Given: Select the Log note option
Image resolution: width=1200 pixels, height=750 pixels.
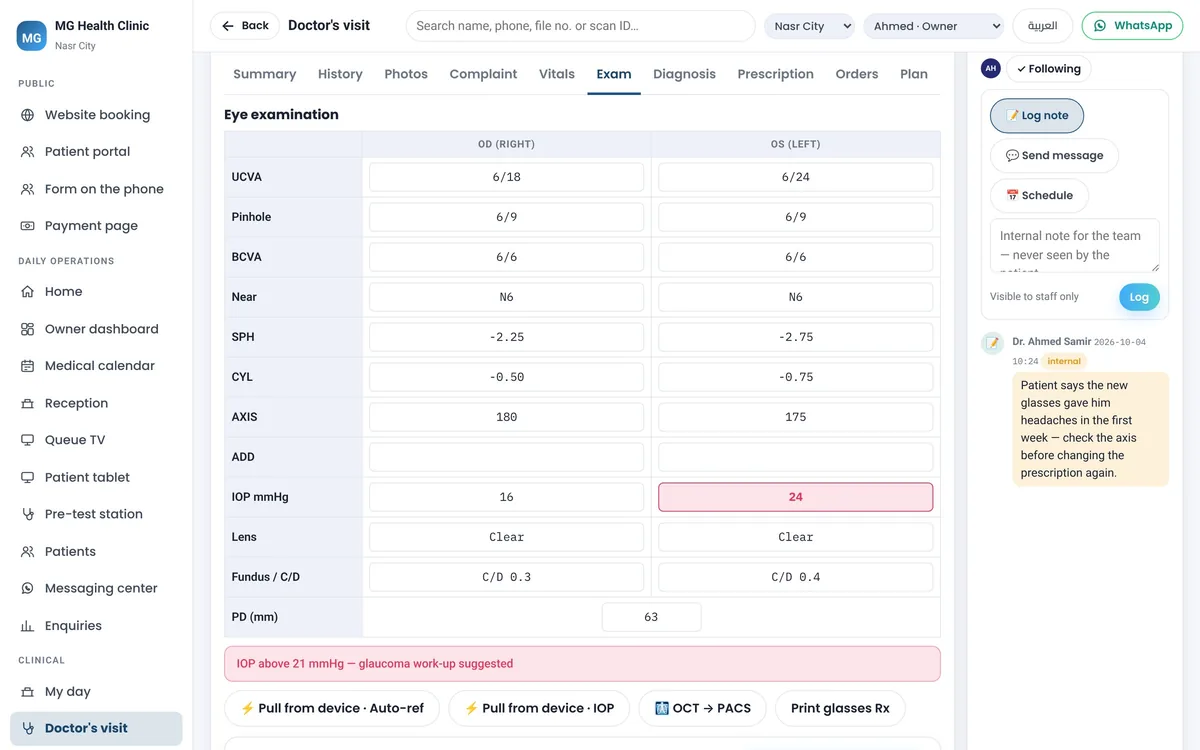Looking at the screenshot, I should coord(1037,116).
